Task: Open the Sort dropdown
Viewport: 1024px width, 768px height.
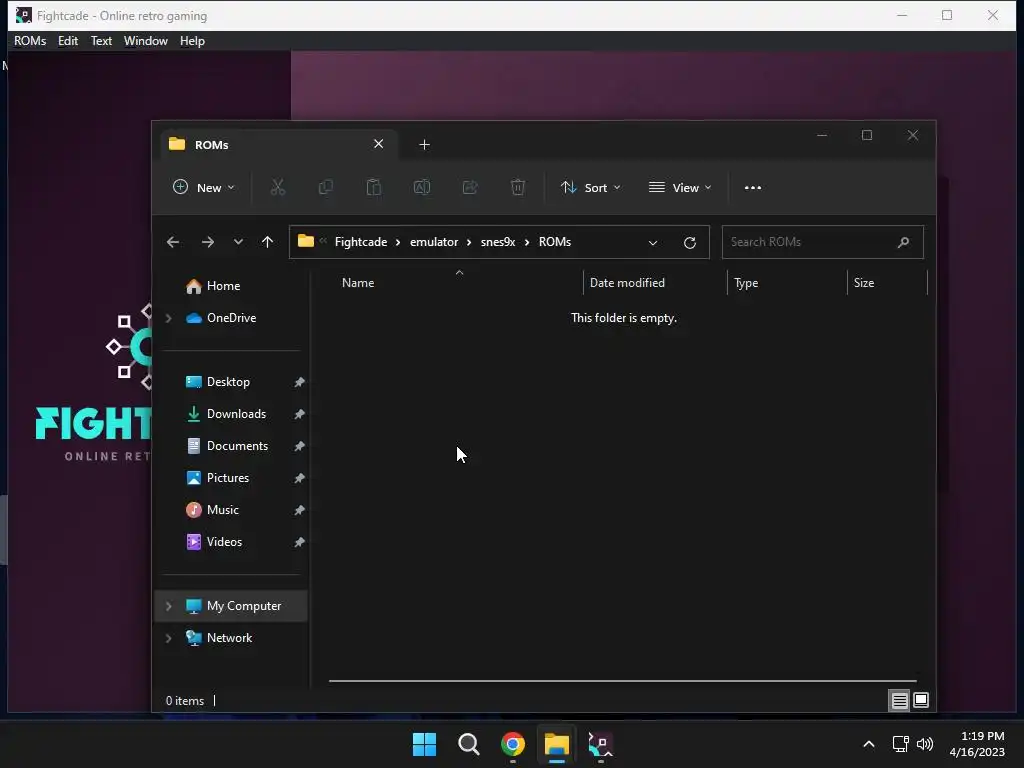Action: (x=590, y=187)
